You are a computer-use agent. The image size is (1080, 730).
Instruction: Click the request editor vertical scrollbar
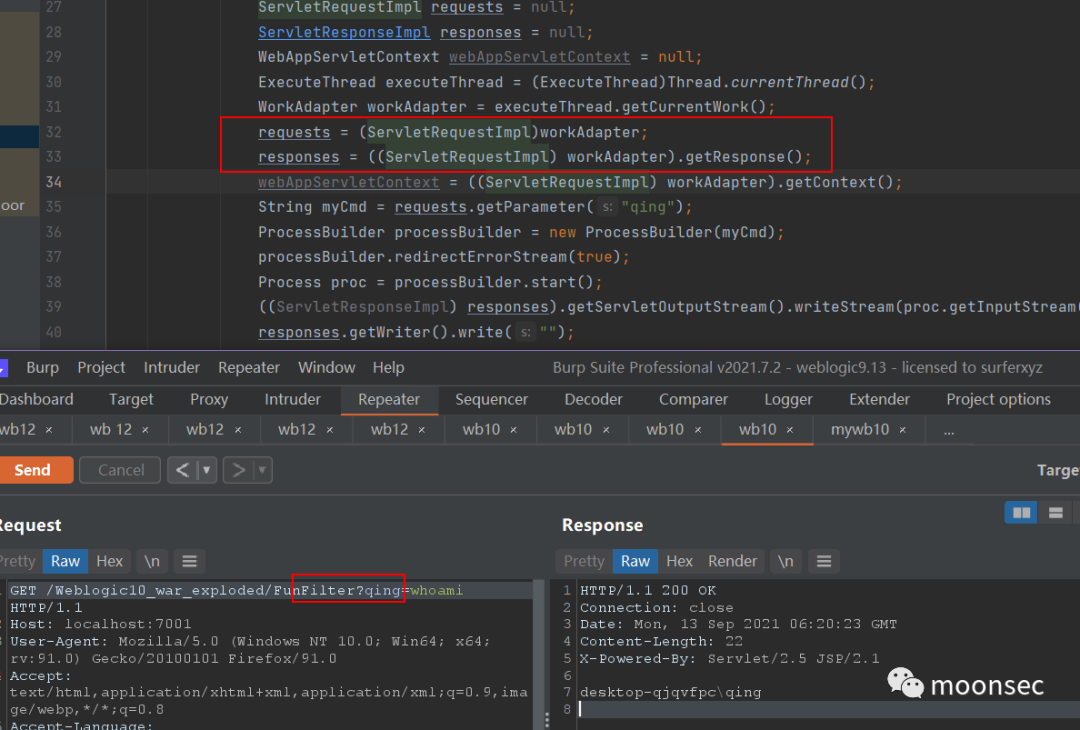(540, 654)
